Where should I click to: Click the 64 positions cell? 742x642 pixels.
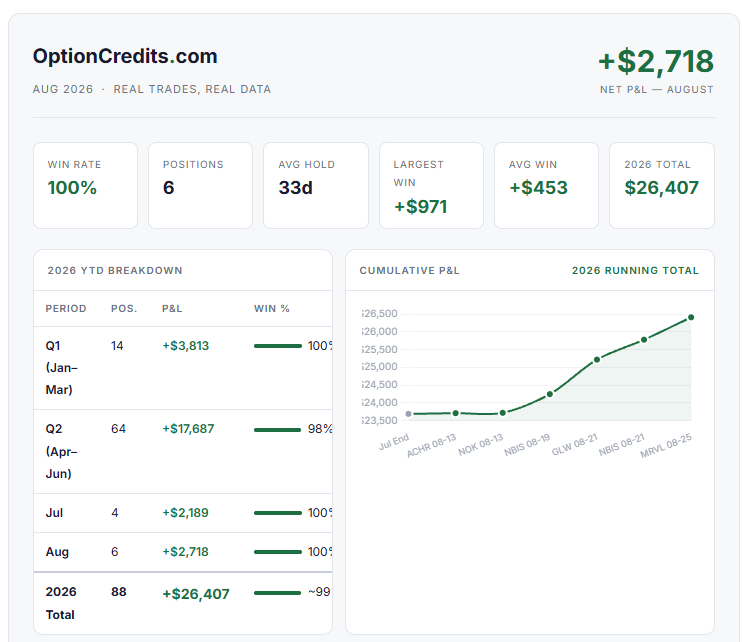[118, 429]
